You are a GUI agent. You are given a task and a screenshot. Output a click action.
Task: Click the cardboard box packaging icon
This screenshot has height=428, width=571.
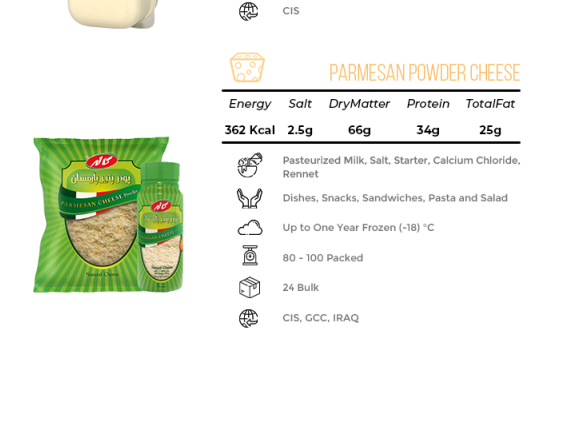tap(249, 287)
